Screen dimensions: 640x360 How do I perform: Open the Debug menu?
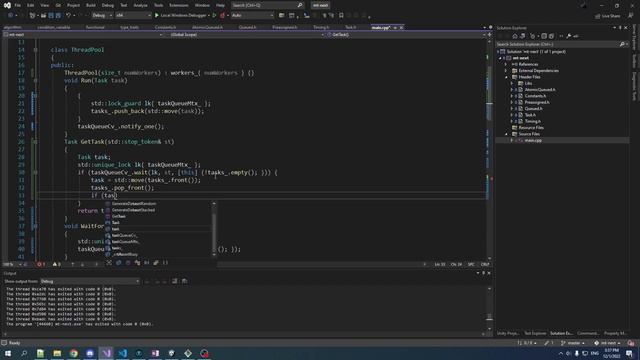pyautogui.click(x=108, y=5)
